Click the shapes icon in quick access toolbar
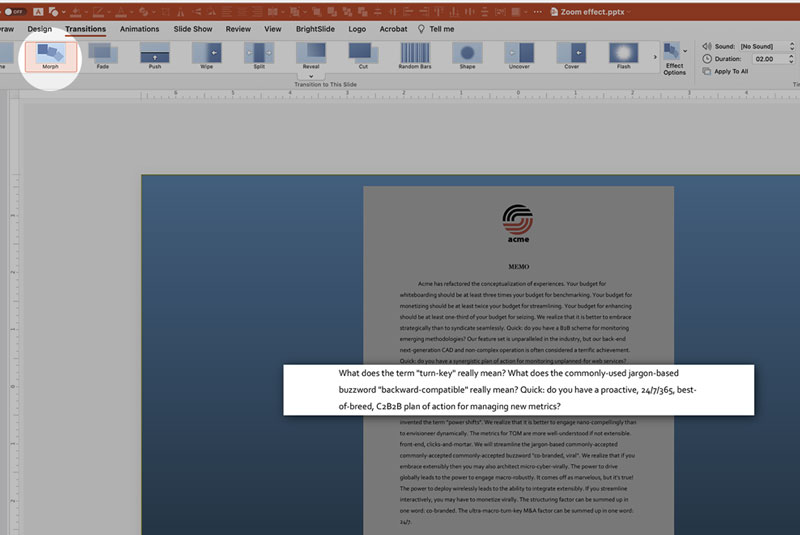800x535 pixels. point(53,11)
